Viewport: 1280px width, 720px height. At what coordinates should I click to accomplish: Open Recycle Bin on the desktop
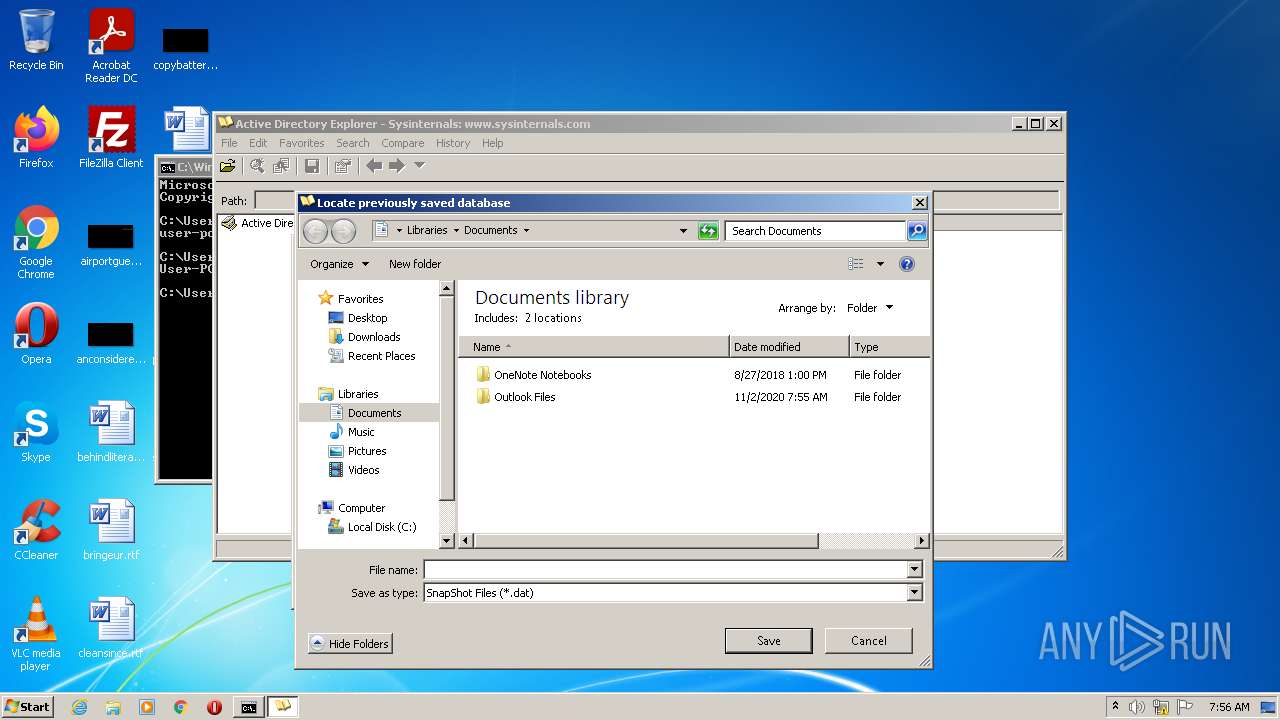tap(36, 40)
